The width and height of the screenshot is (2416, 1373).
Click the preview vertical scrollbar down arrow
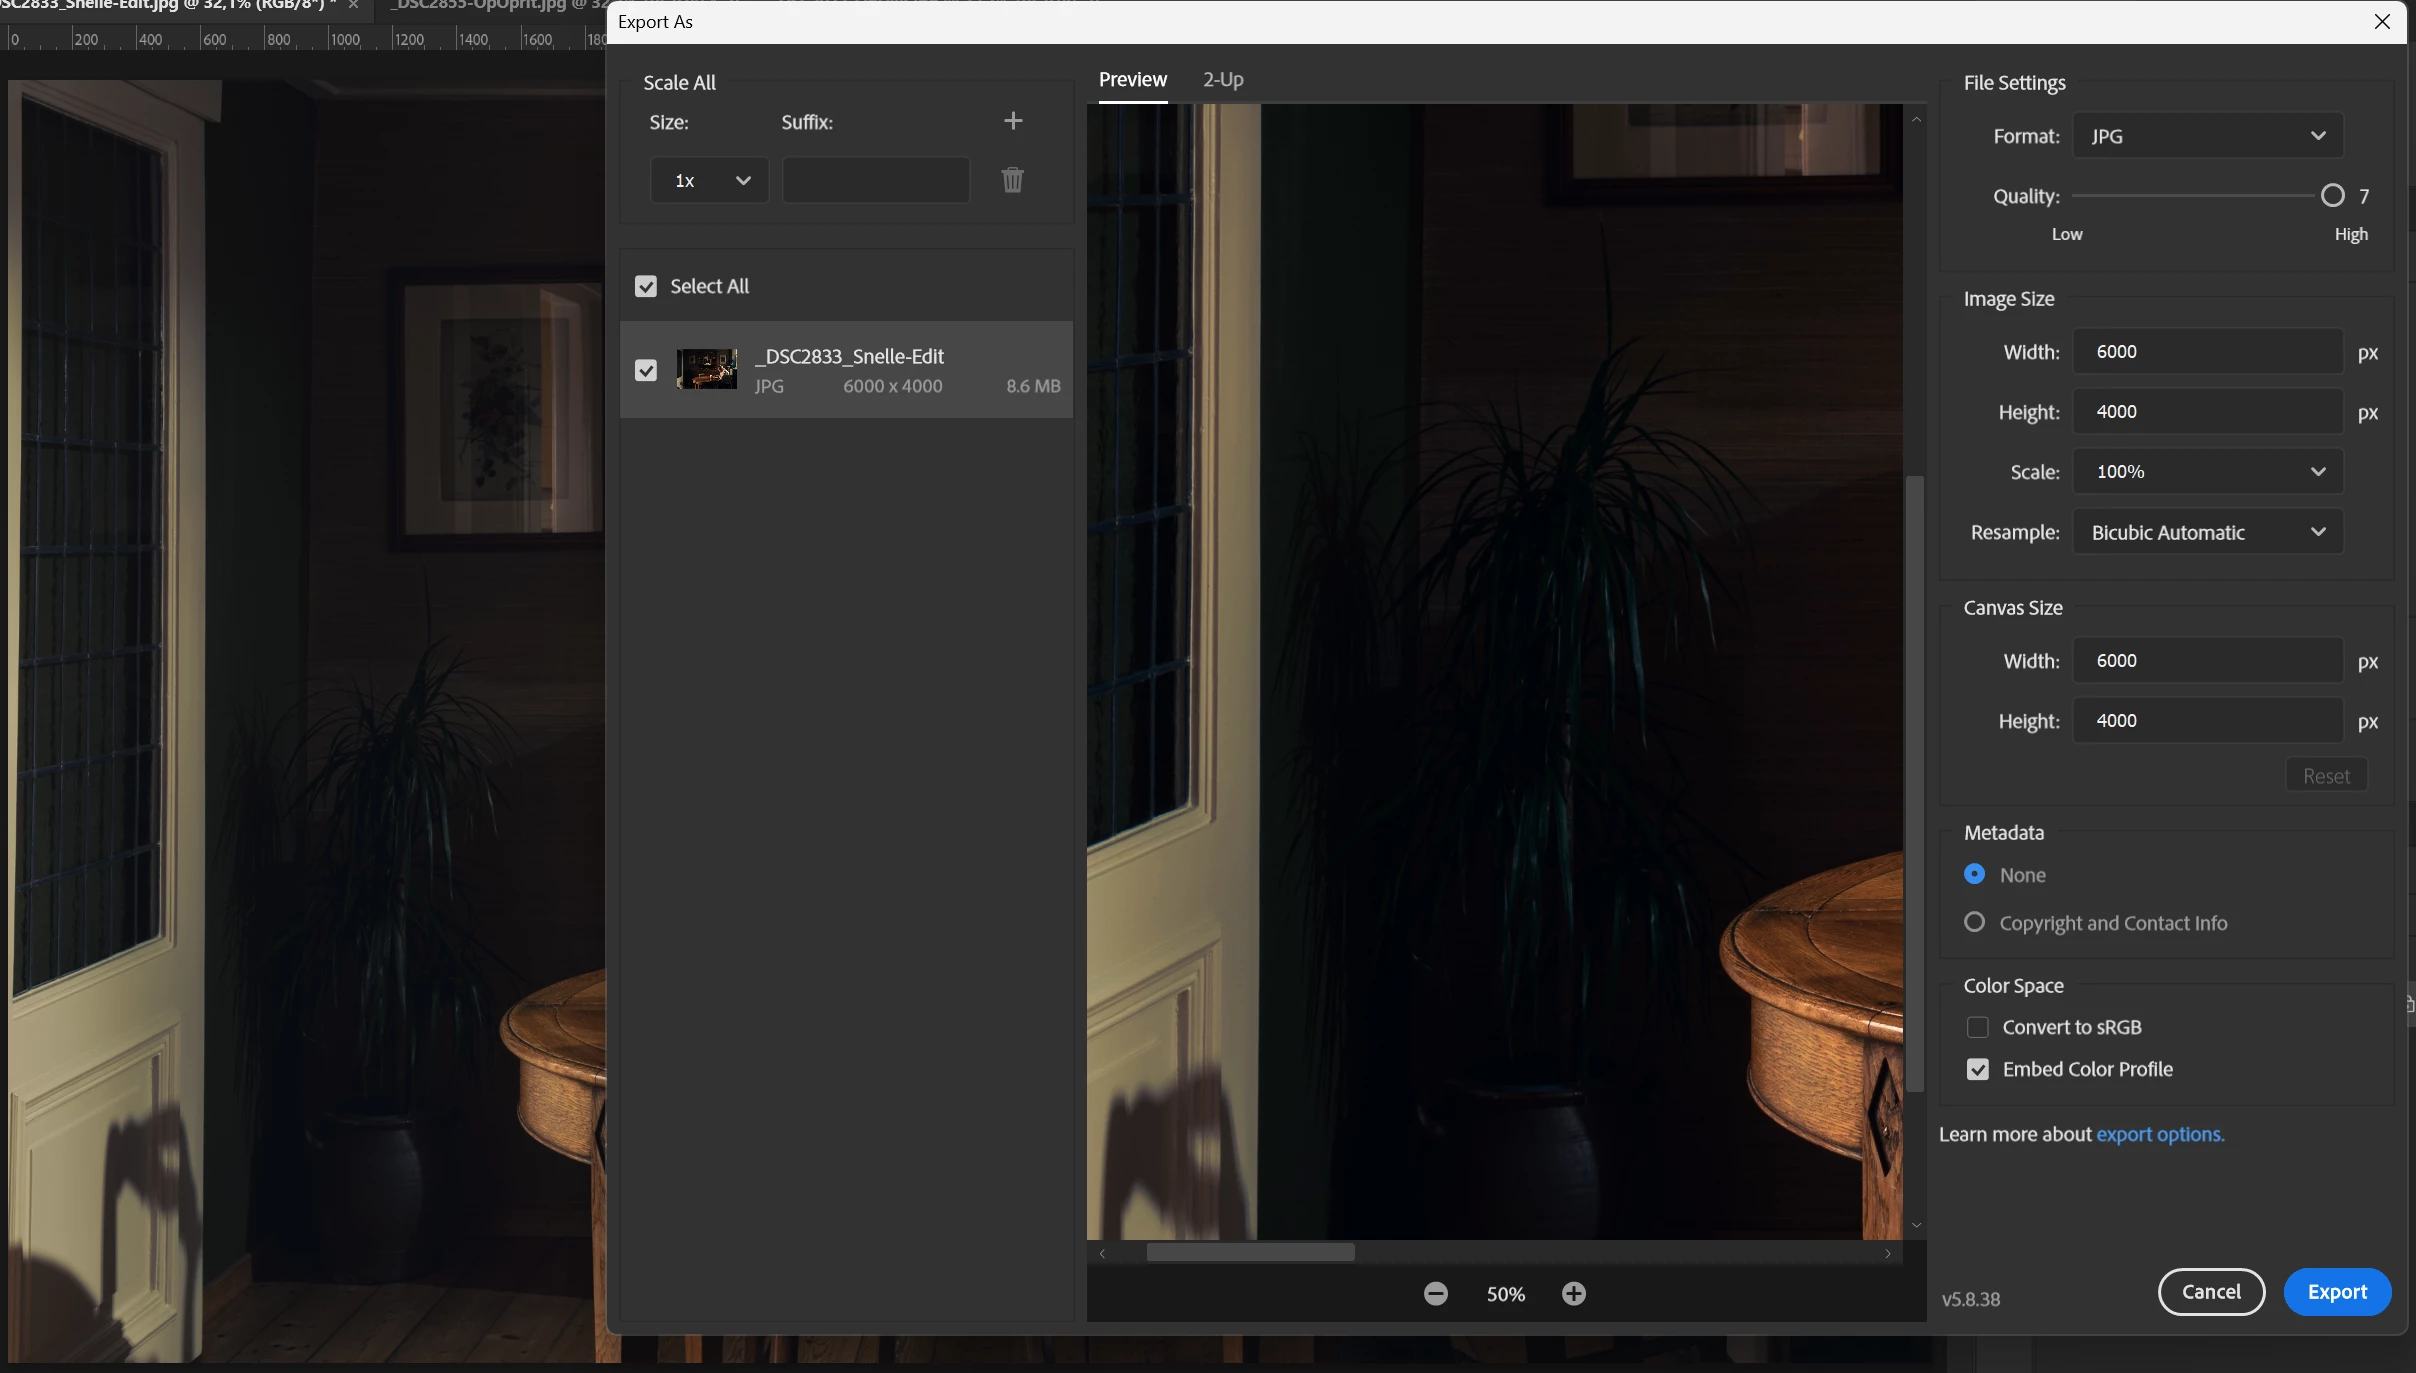(x=1916, y=1225)
